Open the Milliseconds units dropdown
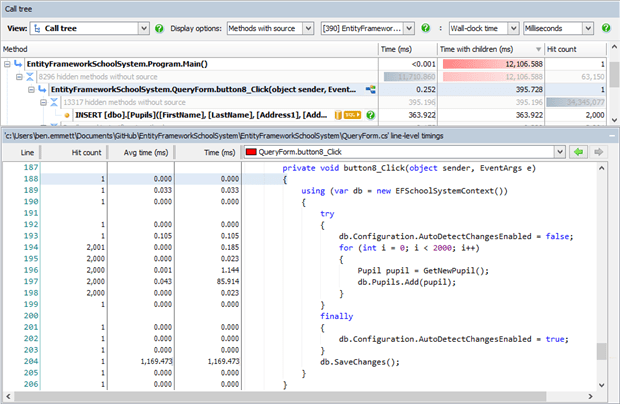620x404 pixels. (x=588, y=28)
